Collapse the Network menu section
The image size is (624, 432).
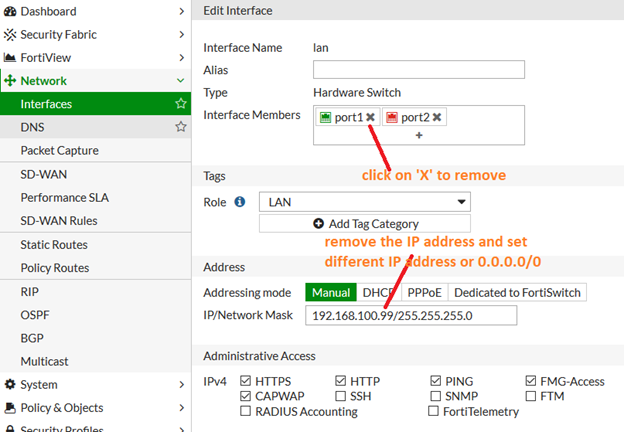[181, 81]
